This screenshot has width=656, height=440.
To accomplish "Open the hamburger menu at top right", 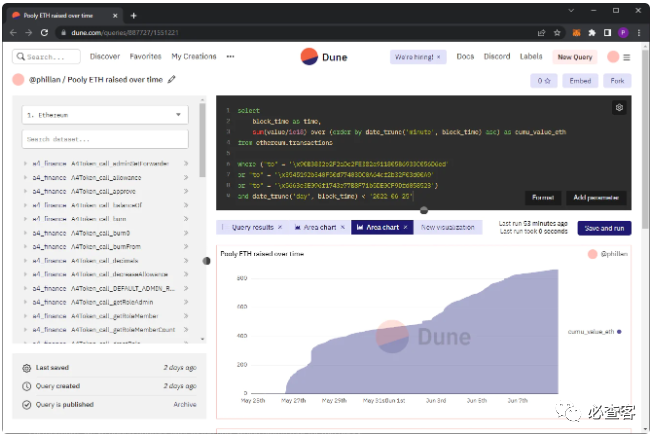I will 627,57.
